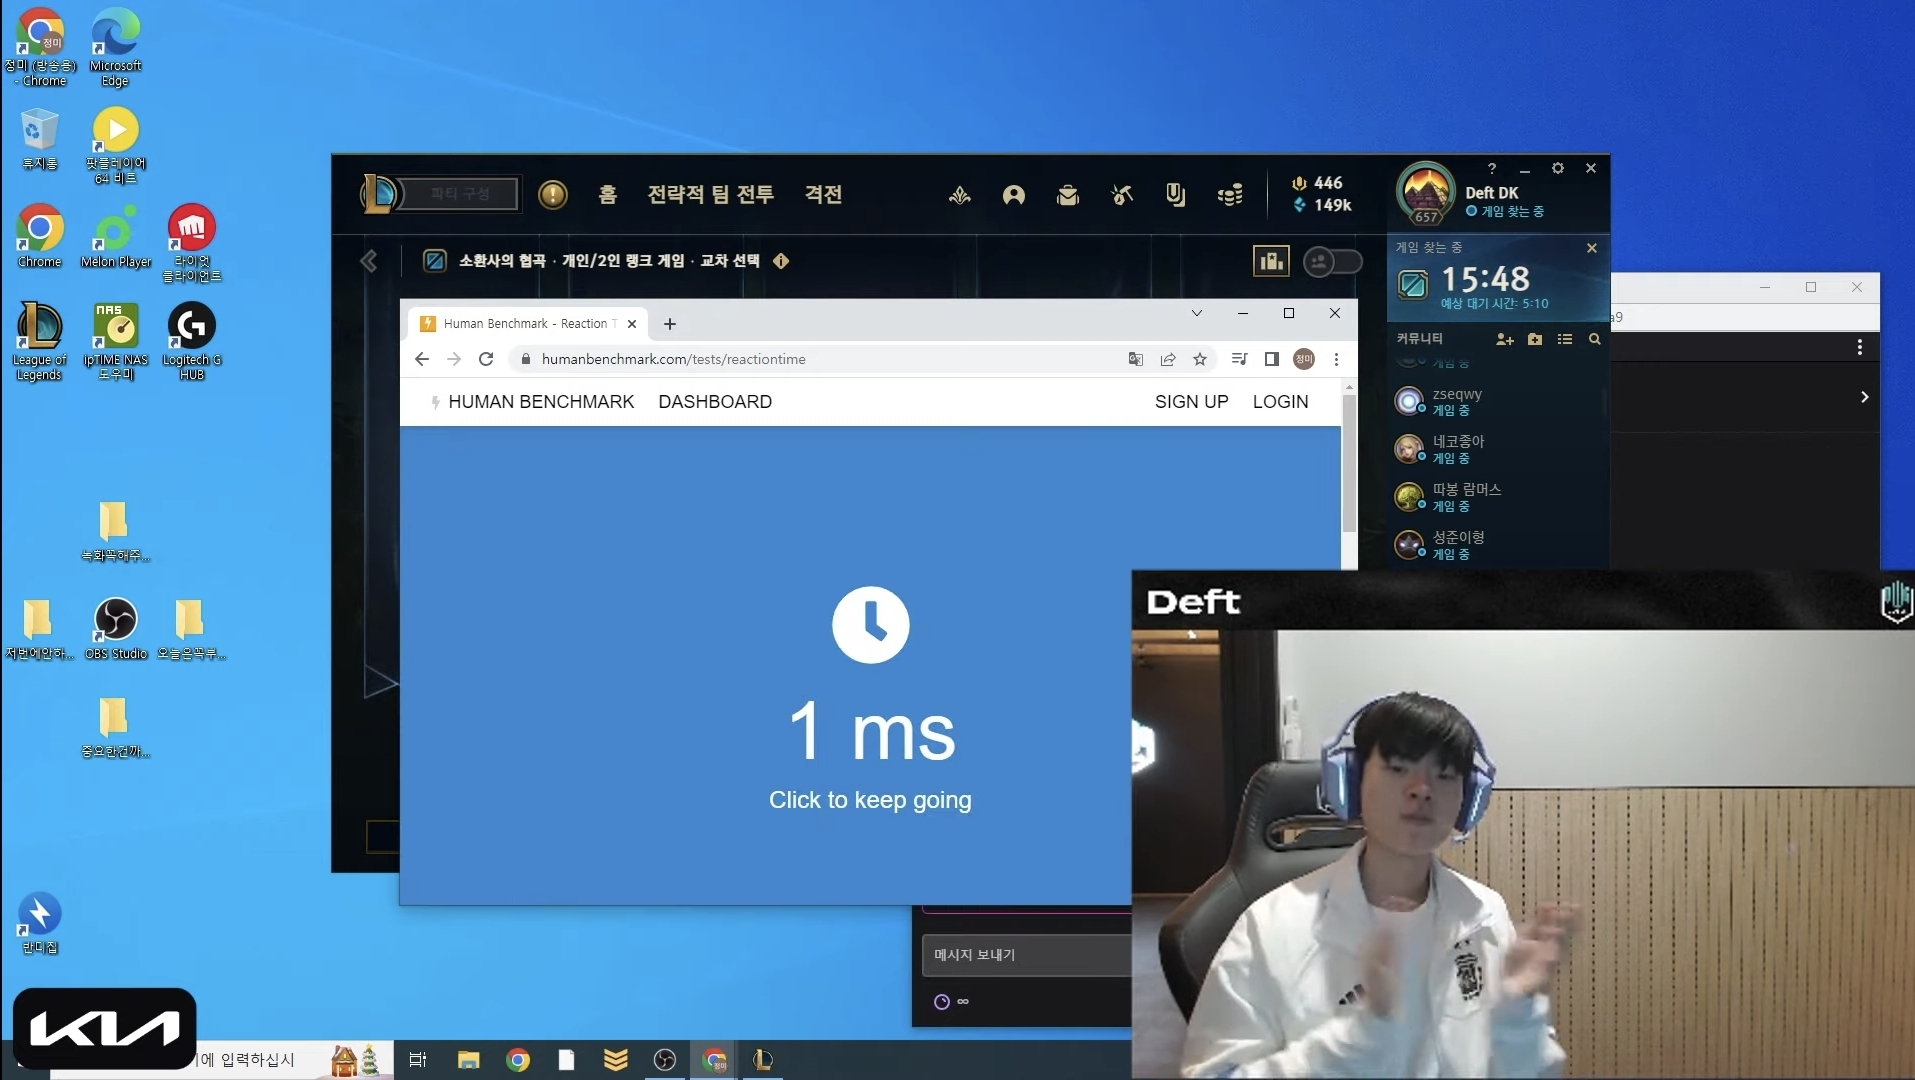This screenshot has height=1080, width=1915.
Task: Click the help question mark in League client
Action: pyautogui.click(x=1492, y=168)
